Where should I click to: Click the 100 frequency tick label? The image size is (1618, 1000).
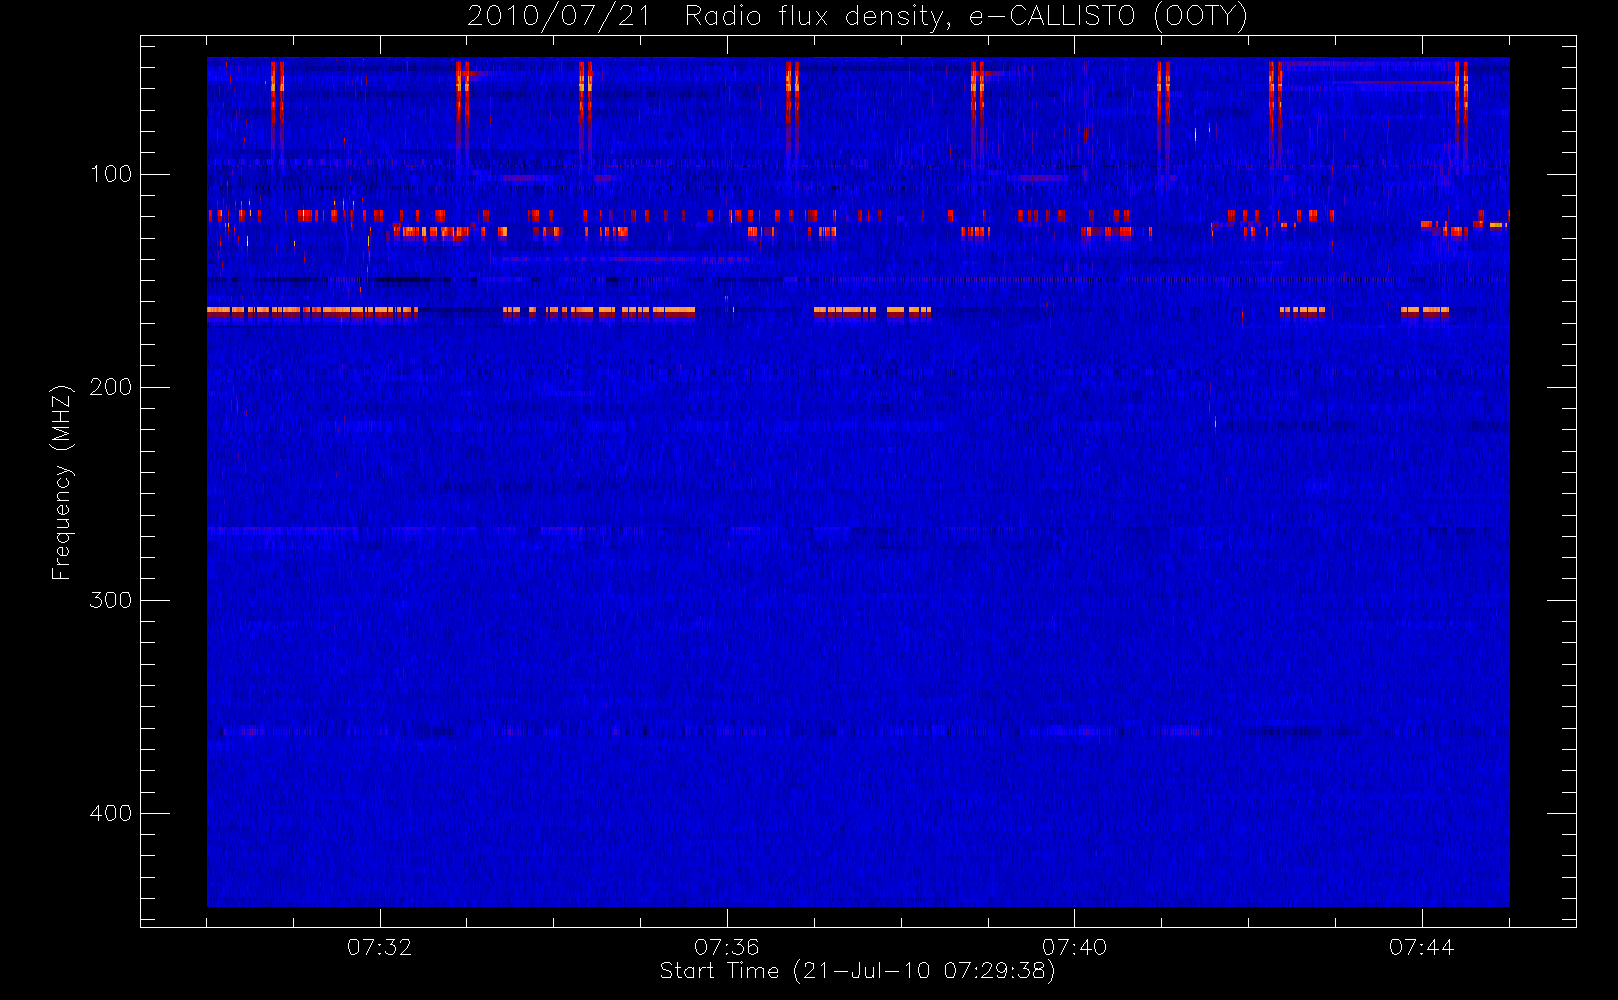[111, 174]
